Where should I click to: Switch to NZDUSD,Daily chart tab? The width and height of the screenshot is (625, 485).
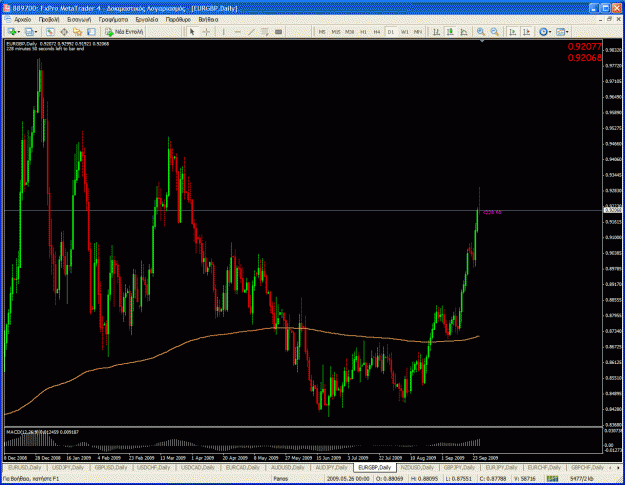click(x=419, y=467)
